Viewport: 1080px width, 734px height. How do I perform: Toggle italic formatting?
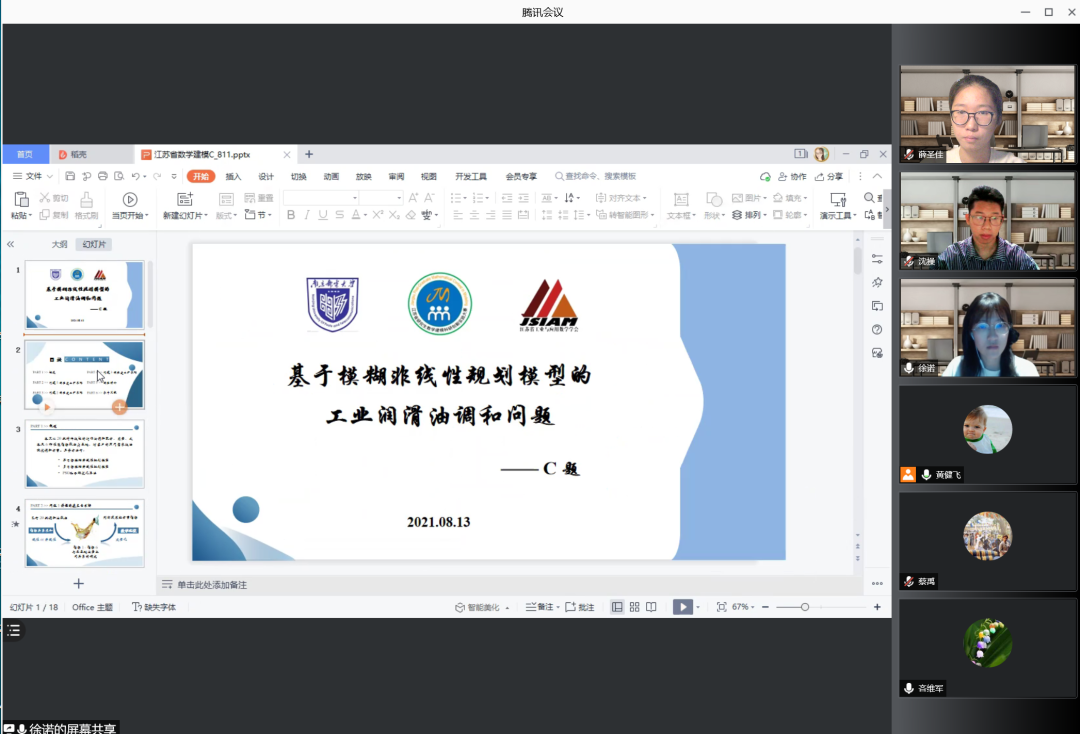(x=307, y=215)
